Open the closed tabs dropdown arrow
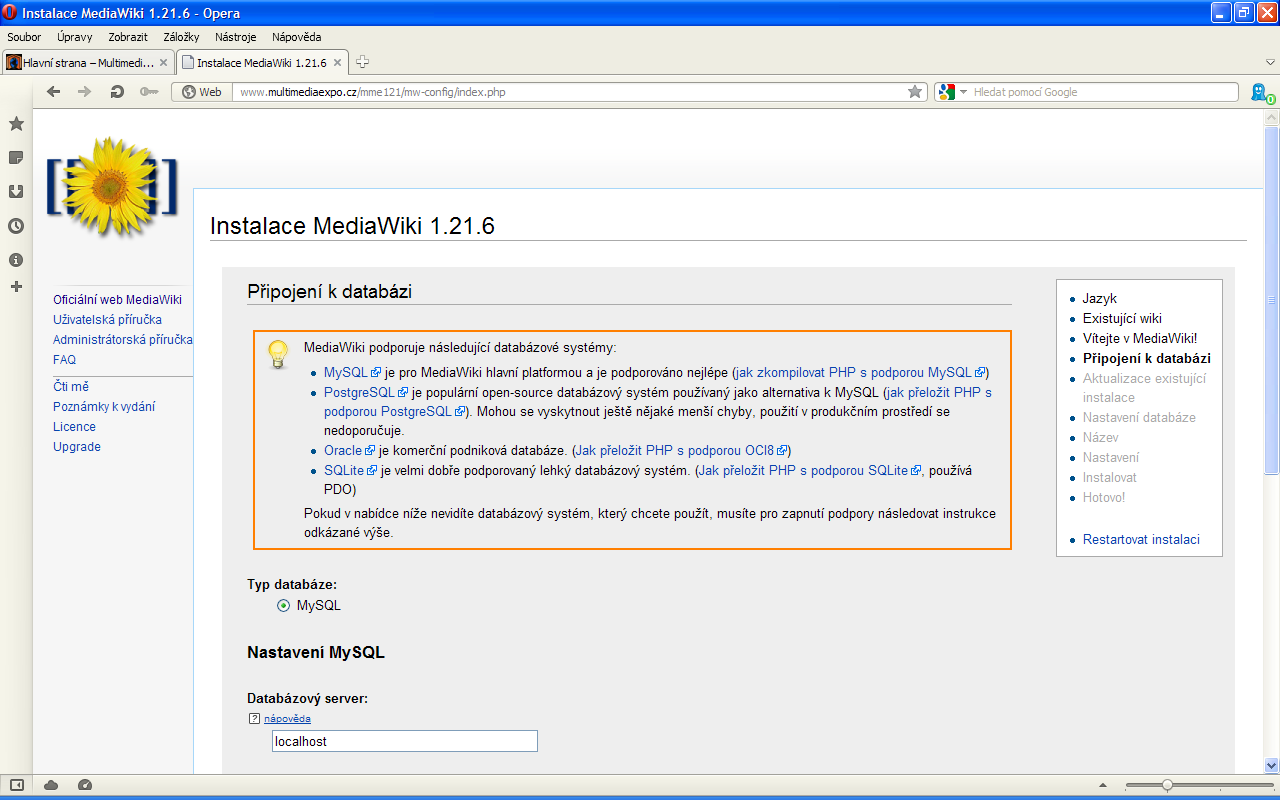Image resolution: width=1280 pixels, height=800 pixels. [x=1270, y=62]
